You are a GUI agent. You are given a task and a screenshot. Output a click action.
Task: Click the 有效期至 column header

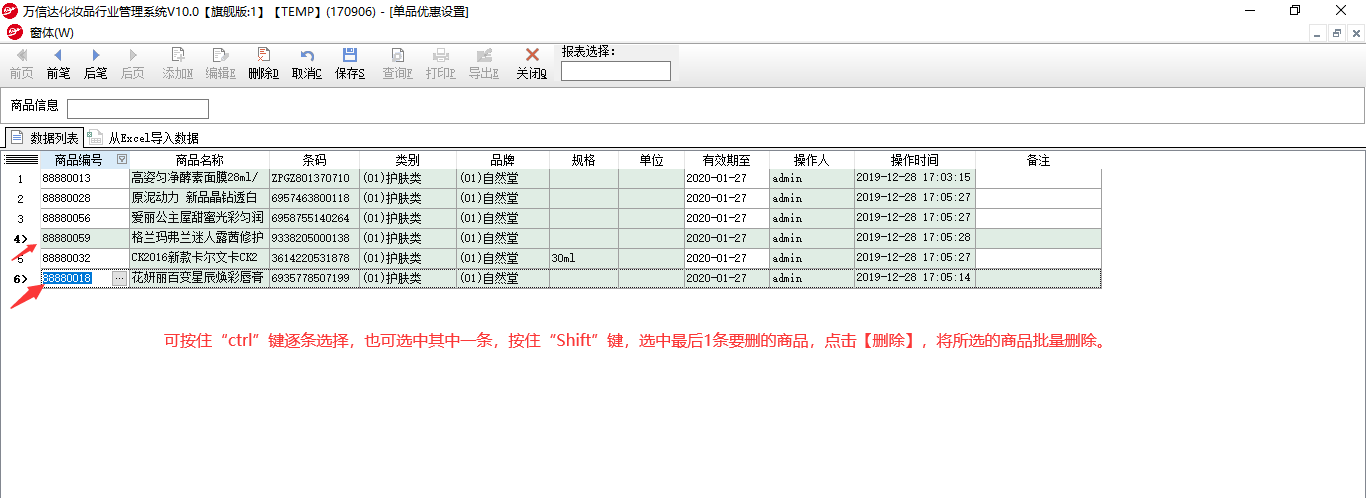point(727,160)
